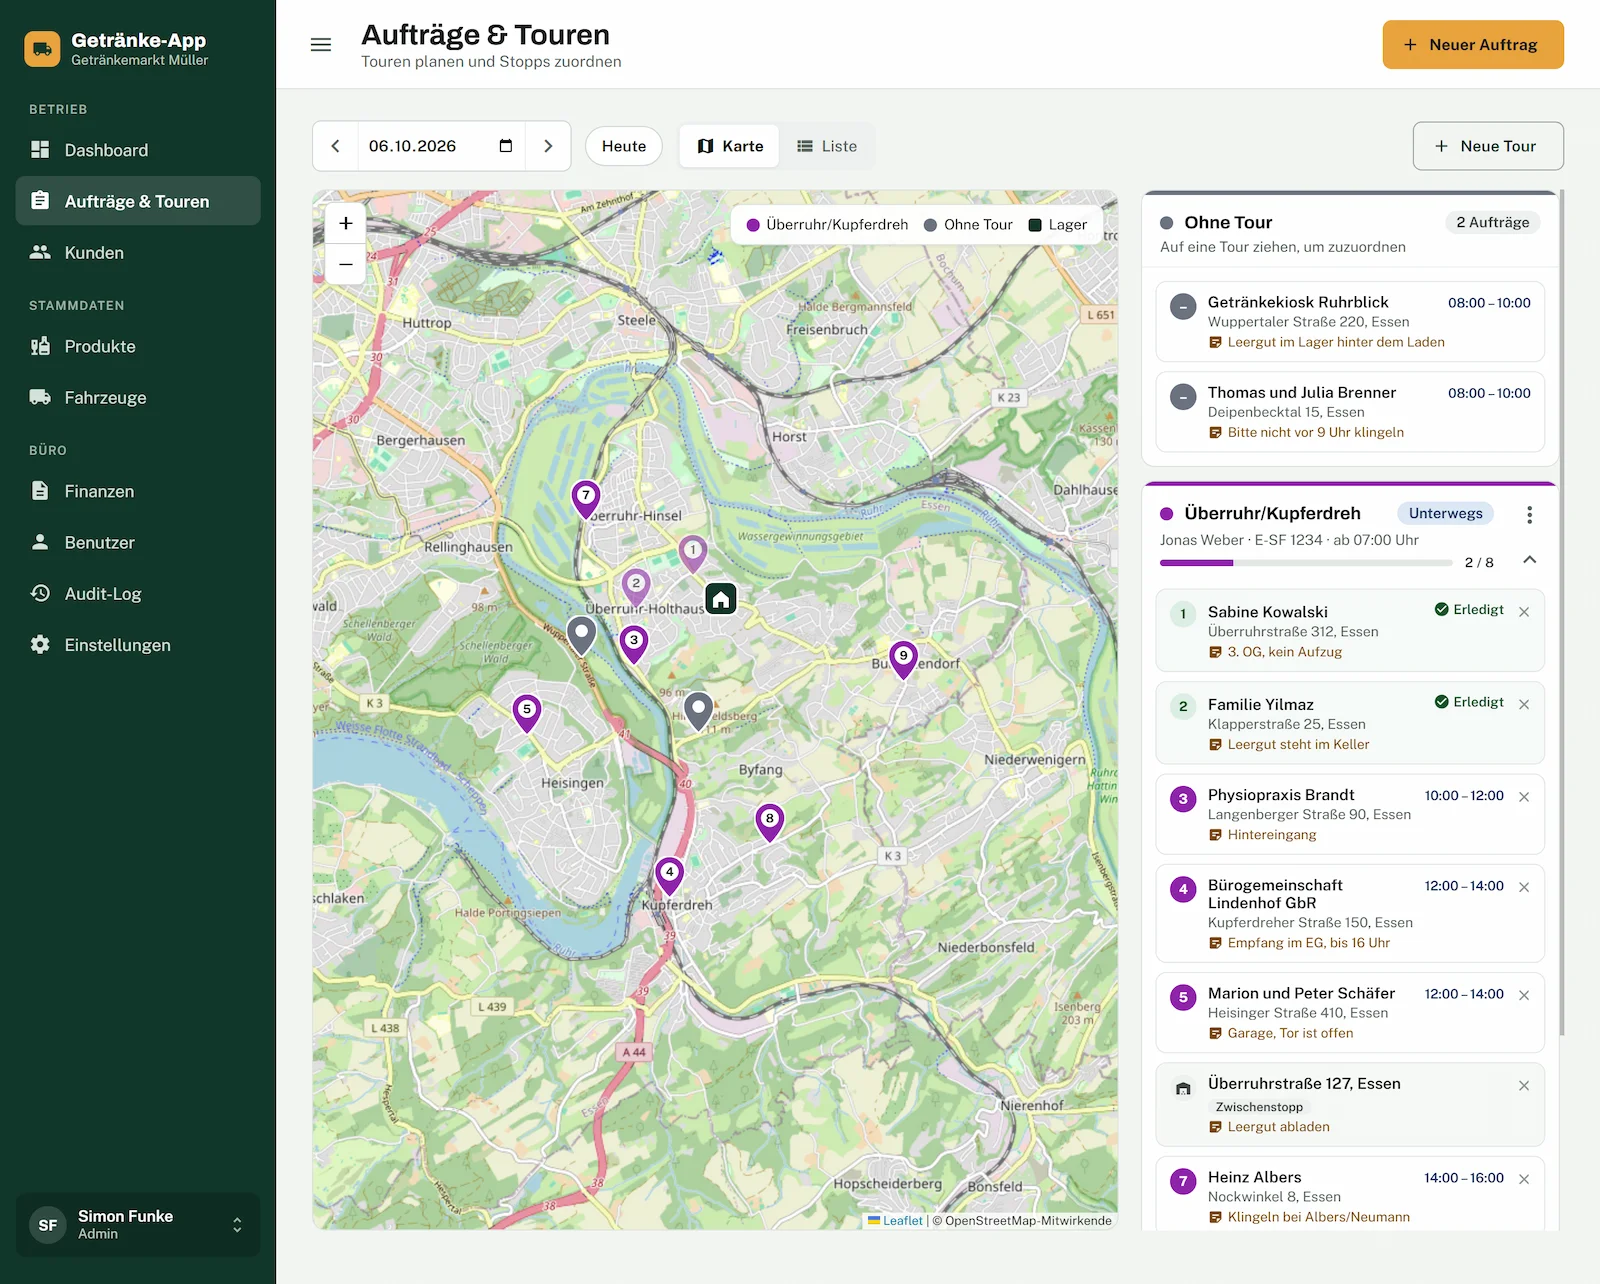Click Neuer Auftrag button
This screenshot has height=1284, width=1600.
[1473, 45]
